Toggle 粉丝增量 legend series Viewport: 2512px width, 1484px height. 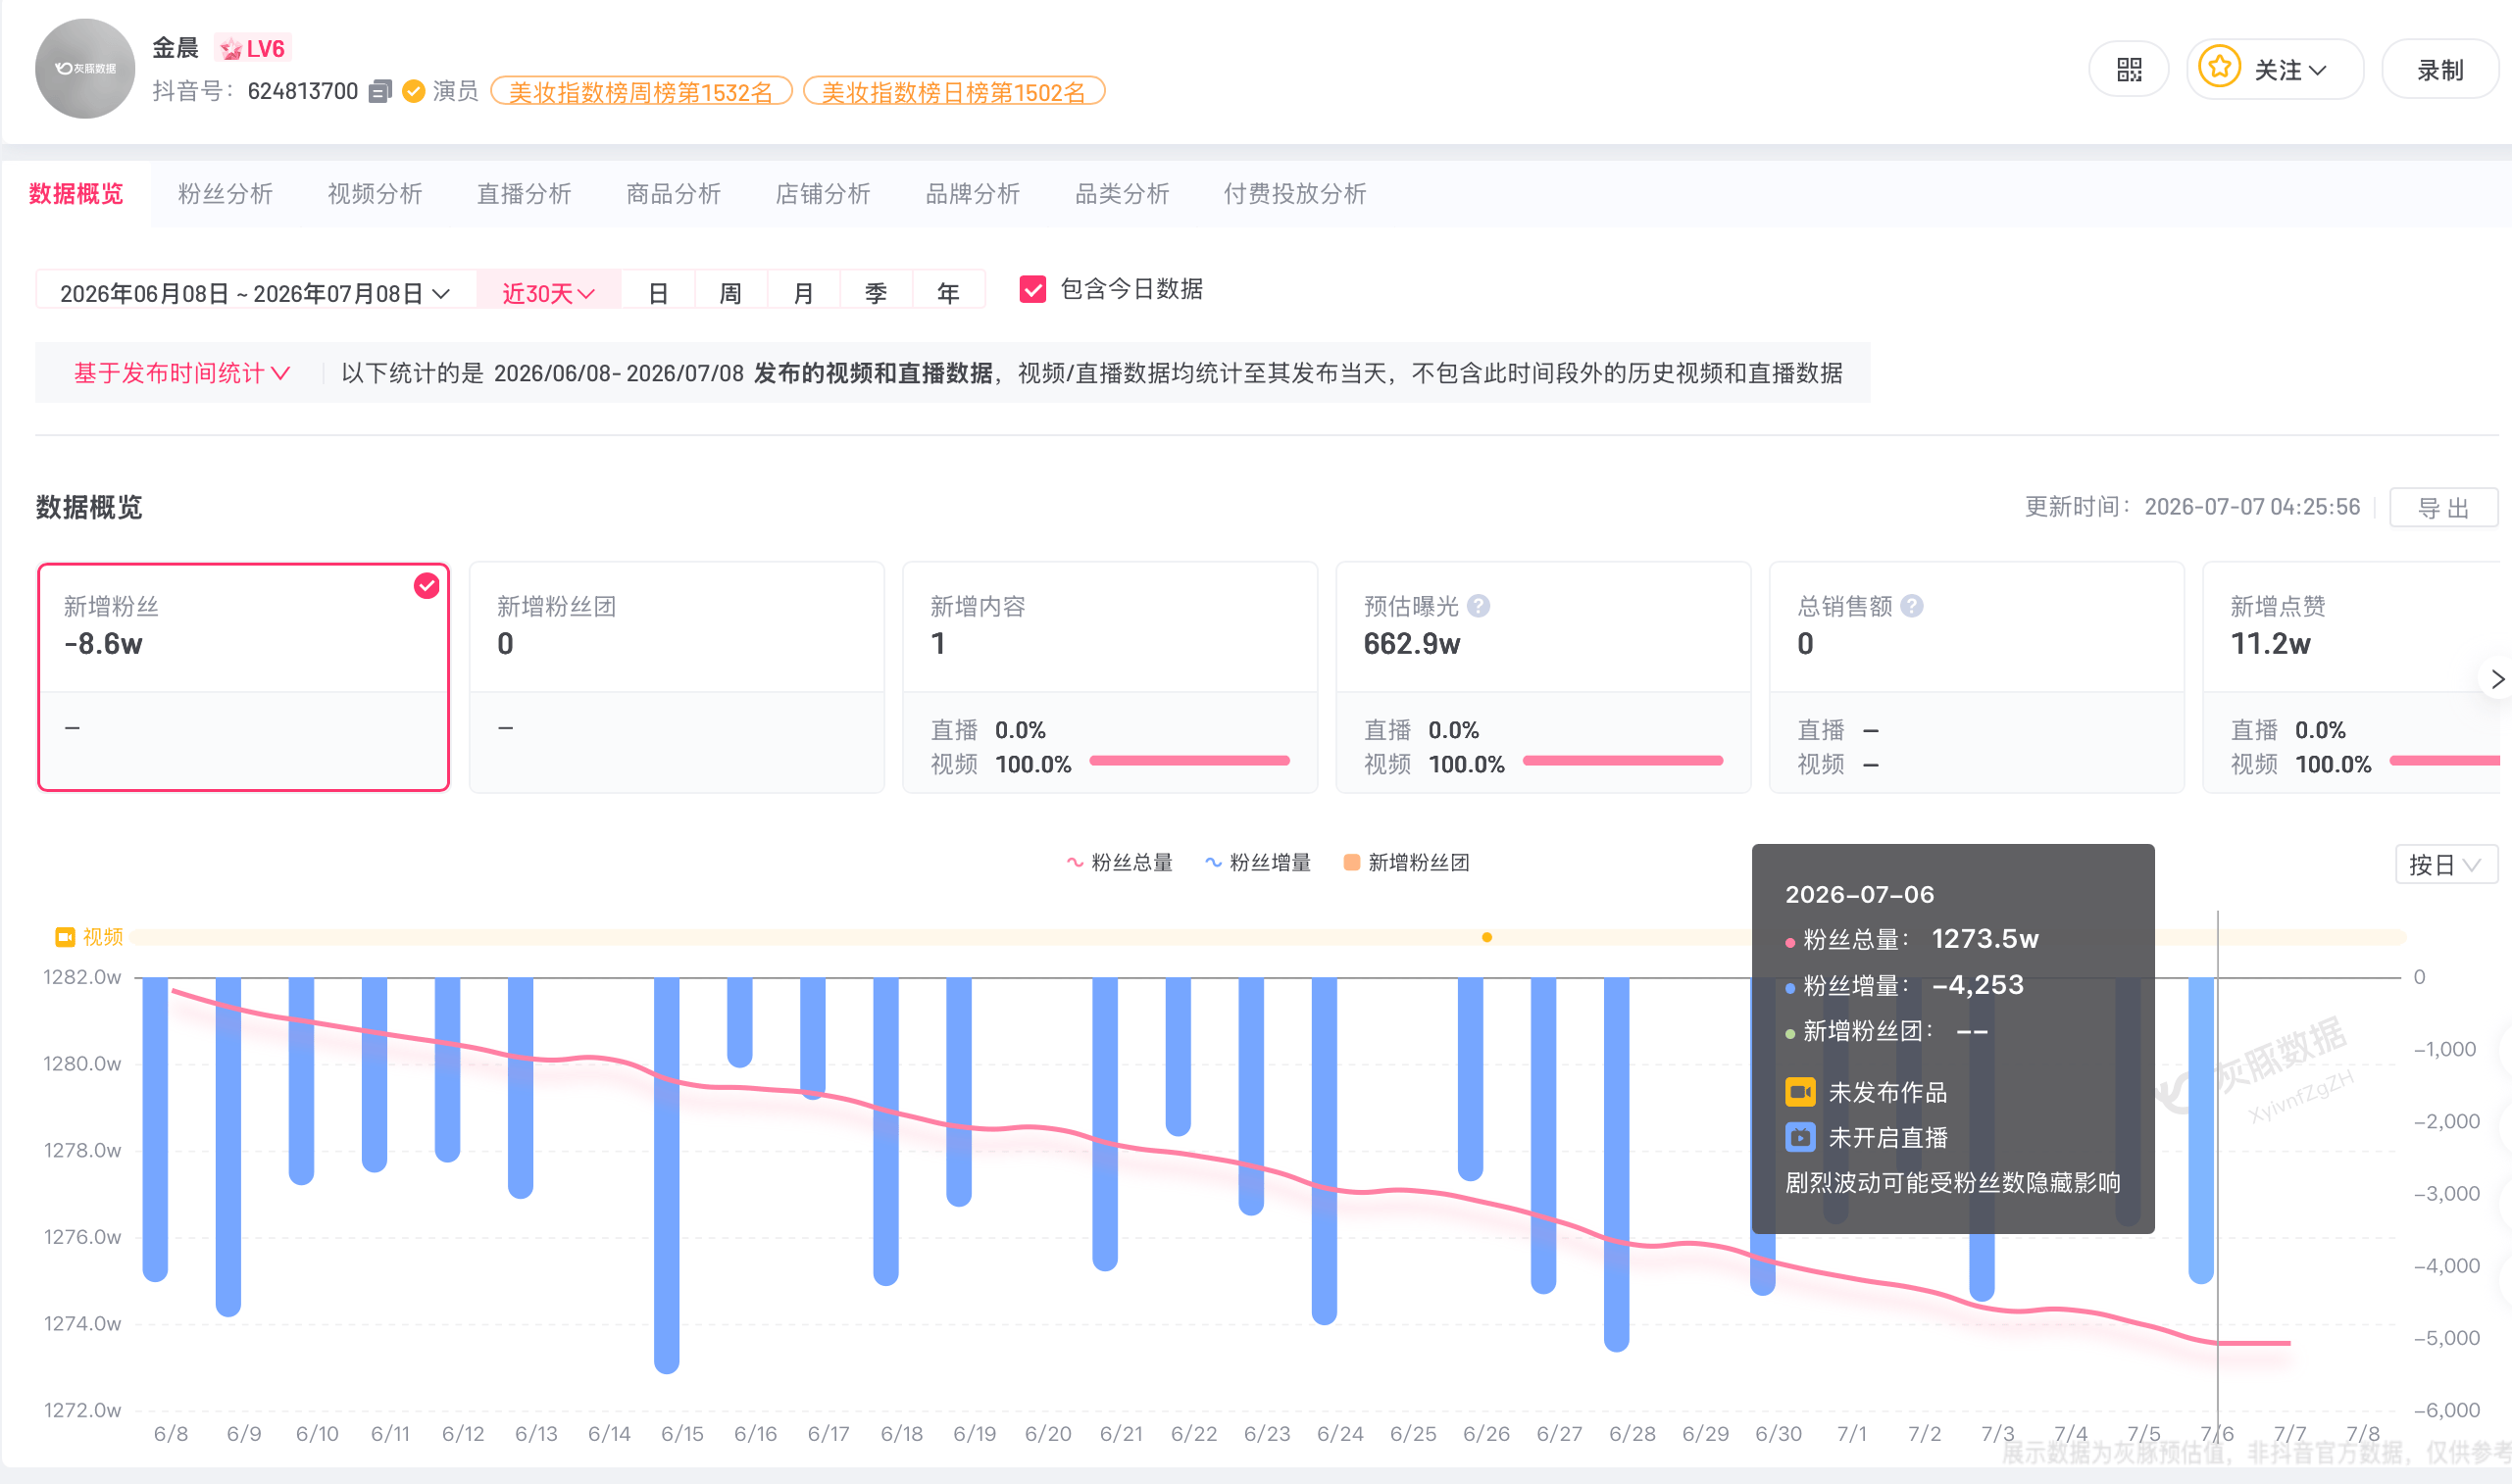(x=1257, y=862)
